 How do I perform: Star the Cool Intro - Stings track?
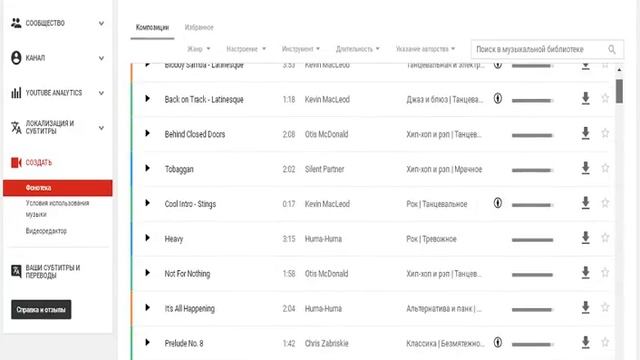605,203
